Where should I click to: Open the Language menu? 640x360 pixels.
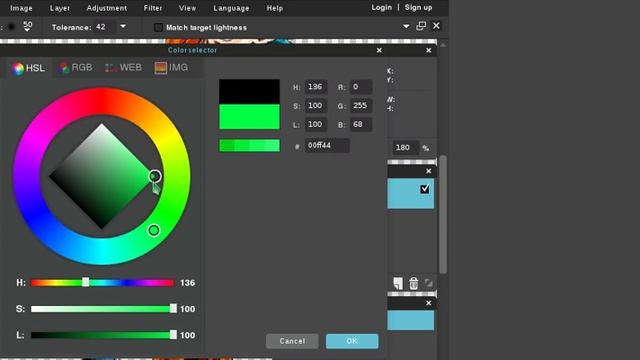pos(231,8)
